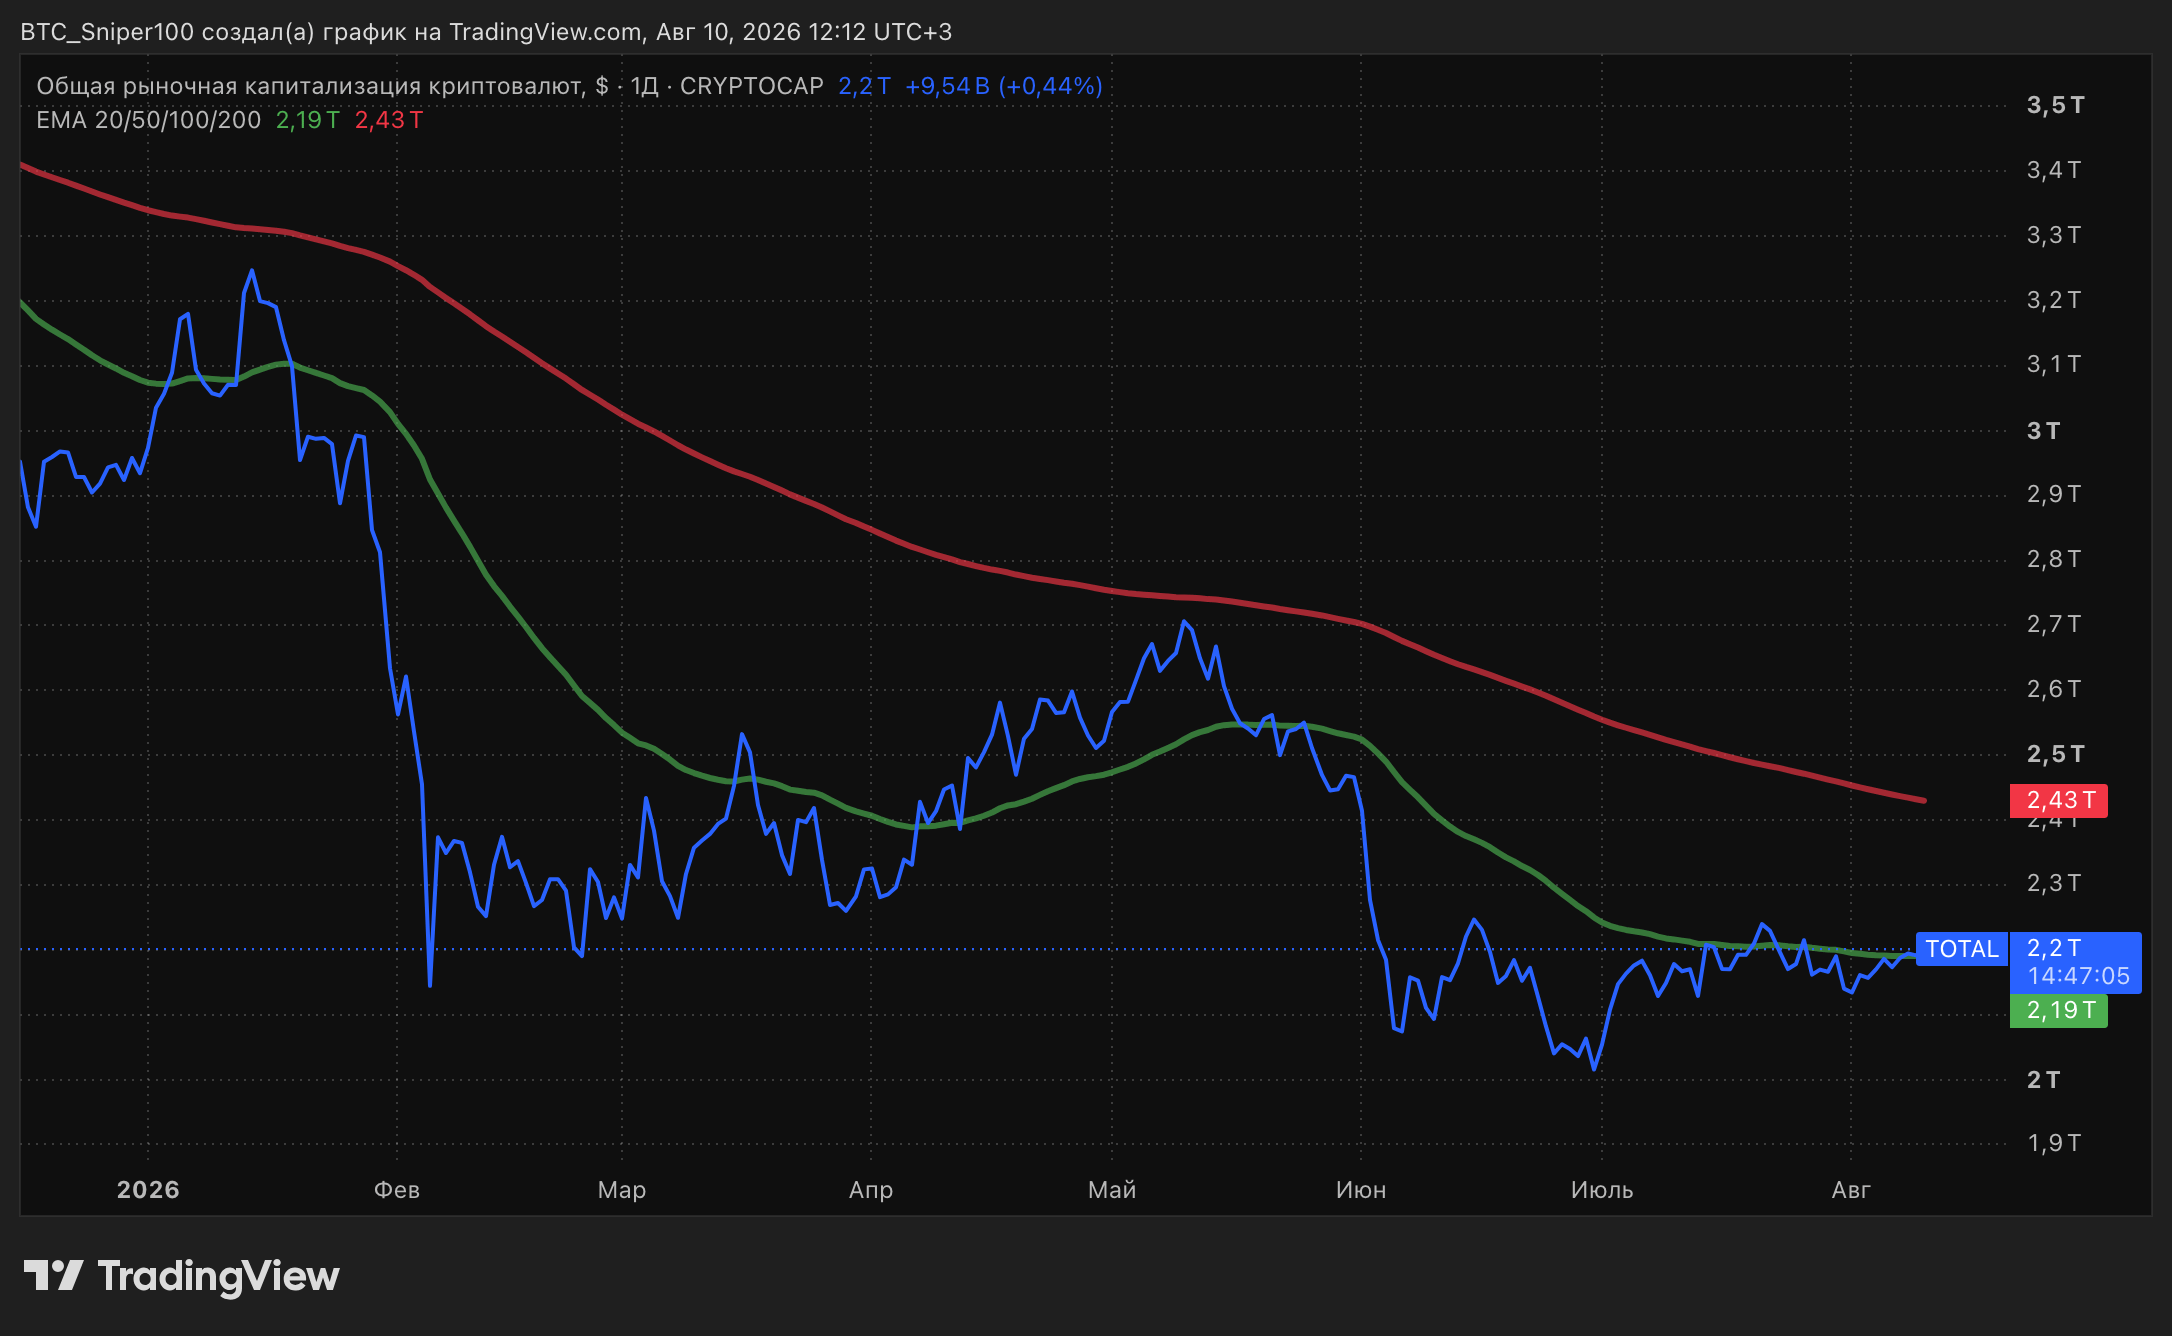This screenshot has width=2172, height=1336.
Task: Click the 2,3 T price axis label
Action: [2054, 883]
